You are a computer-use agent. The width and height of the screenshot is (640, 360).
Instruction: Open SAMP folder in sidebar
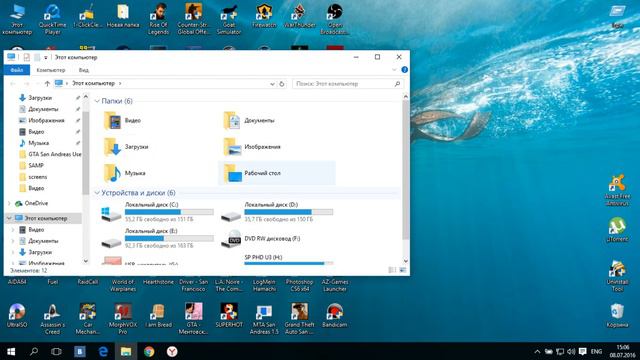(x=36, y=165)
